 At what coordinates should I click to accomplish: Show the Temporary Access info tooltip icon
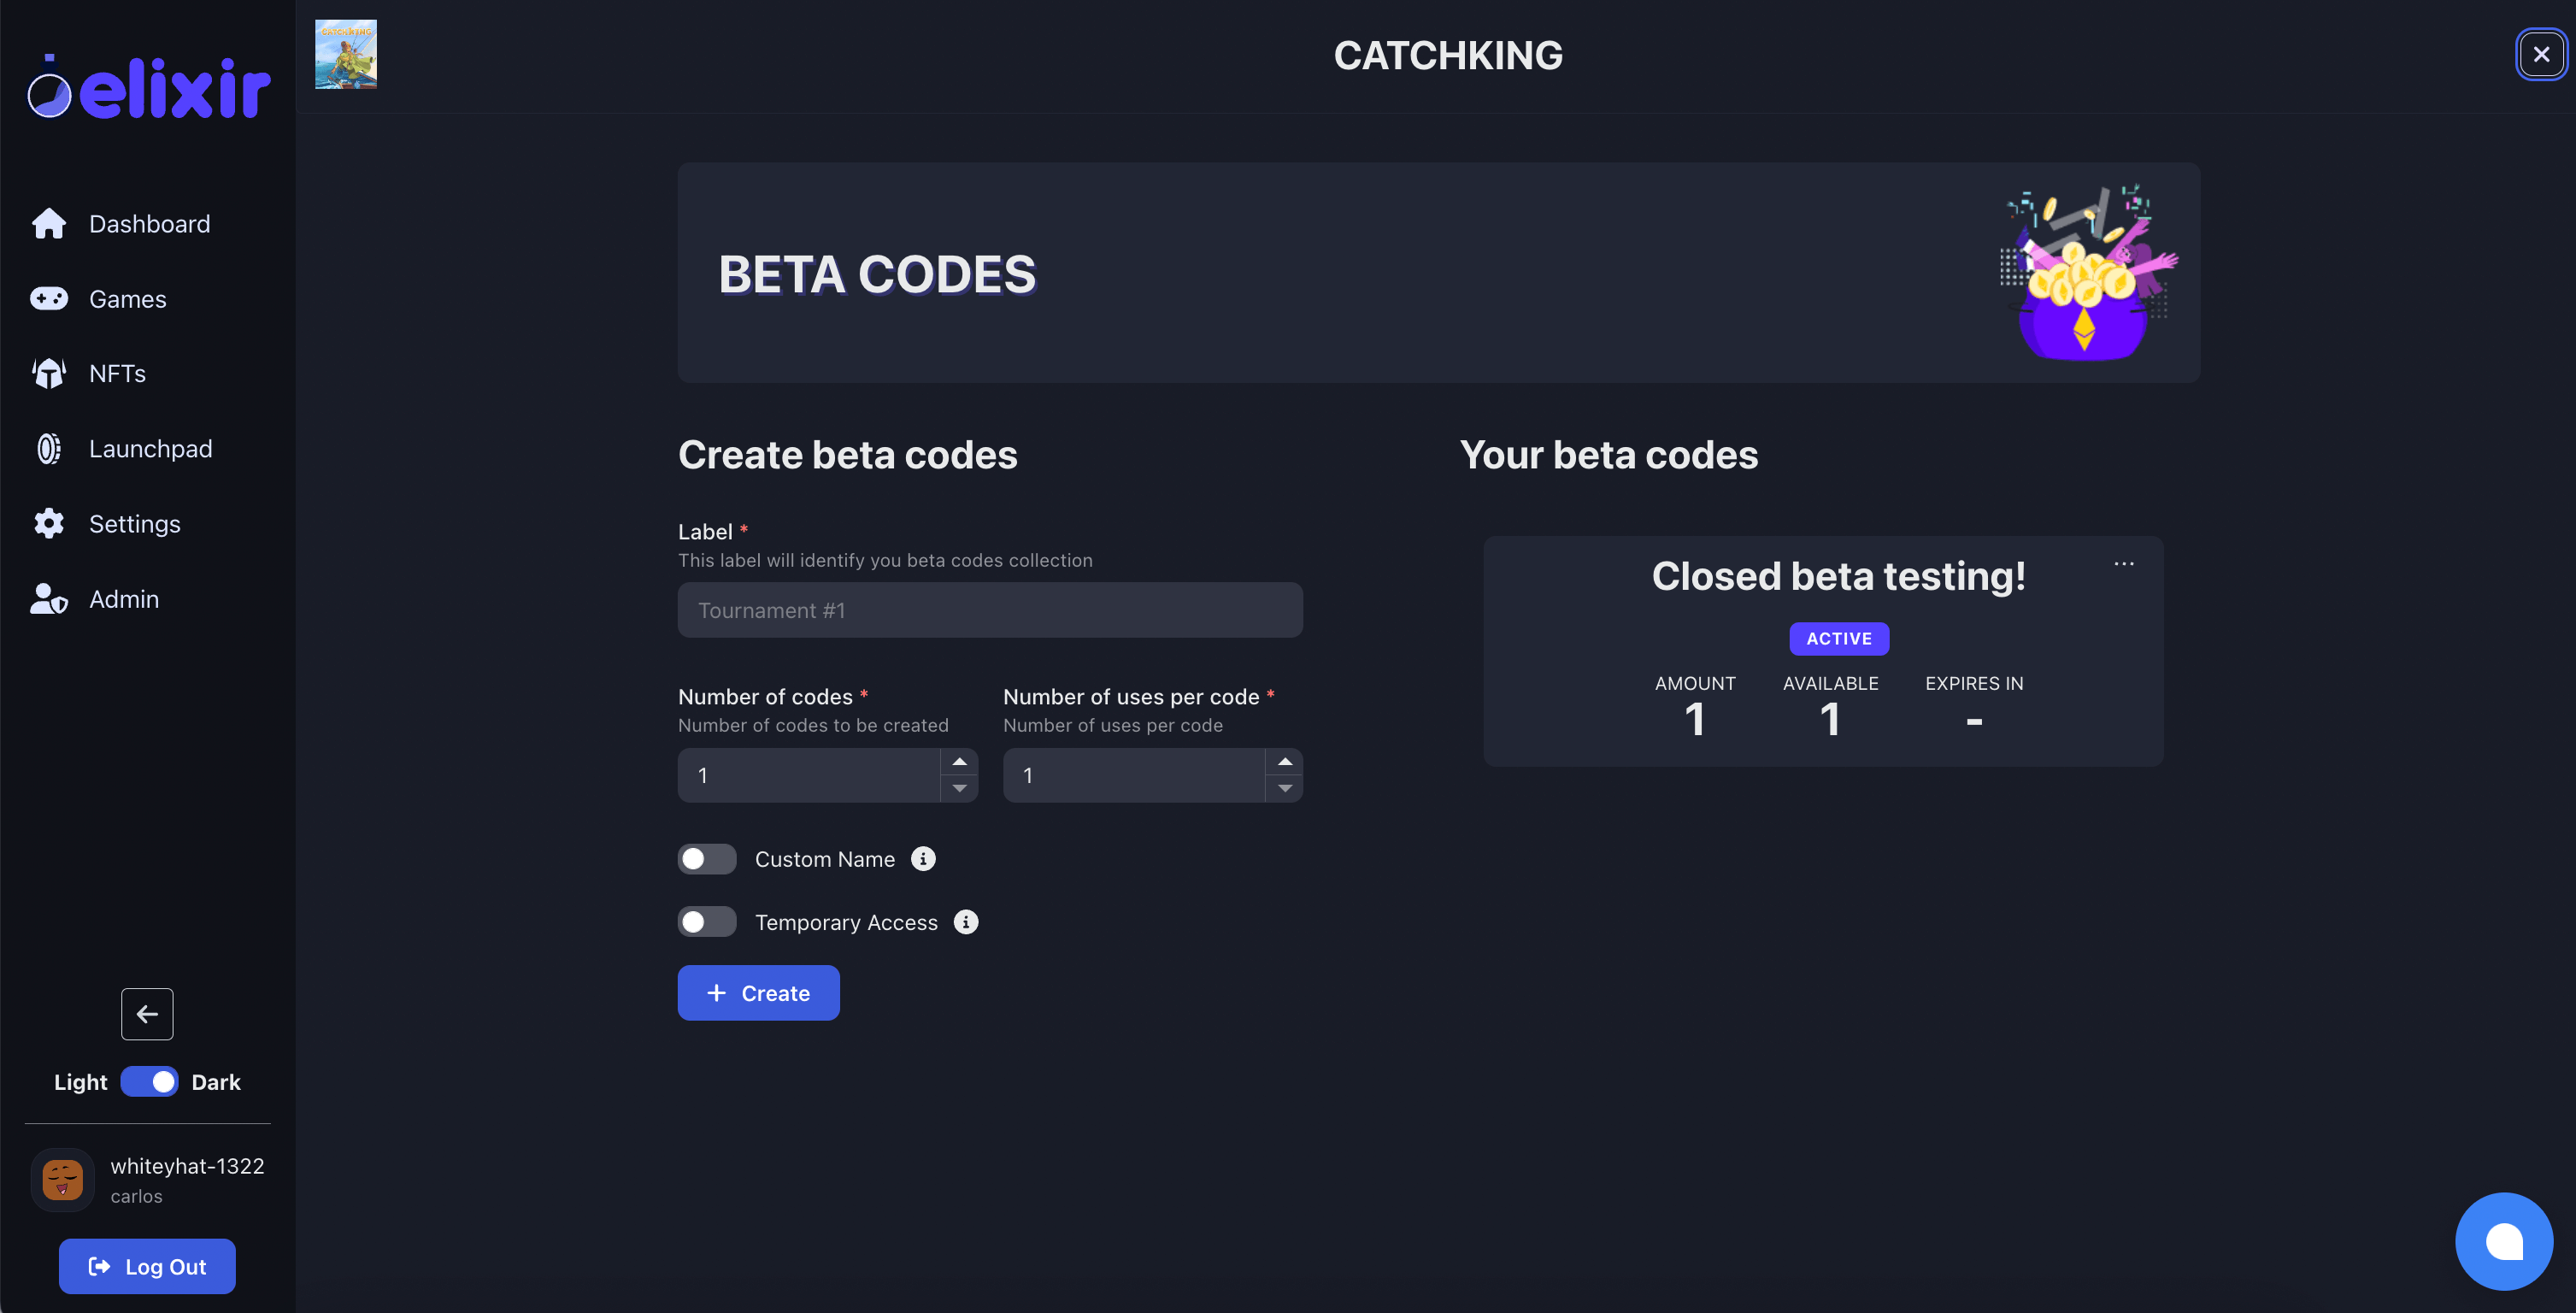coord(965,922)
